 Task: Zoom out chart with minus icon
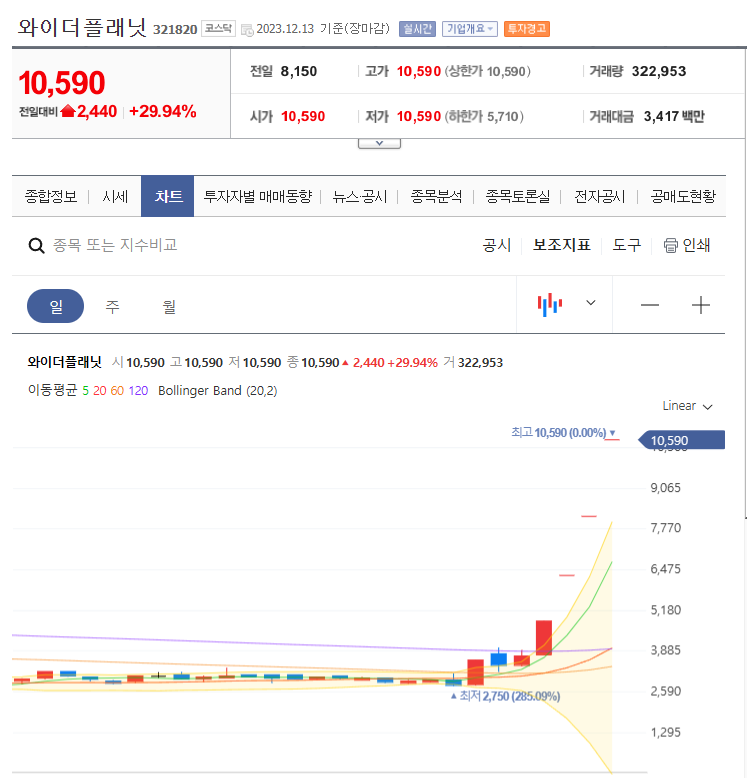[649, 305]
